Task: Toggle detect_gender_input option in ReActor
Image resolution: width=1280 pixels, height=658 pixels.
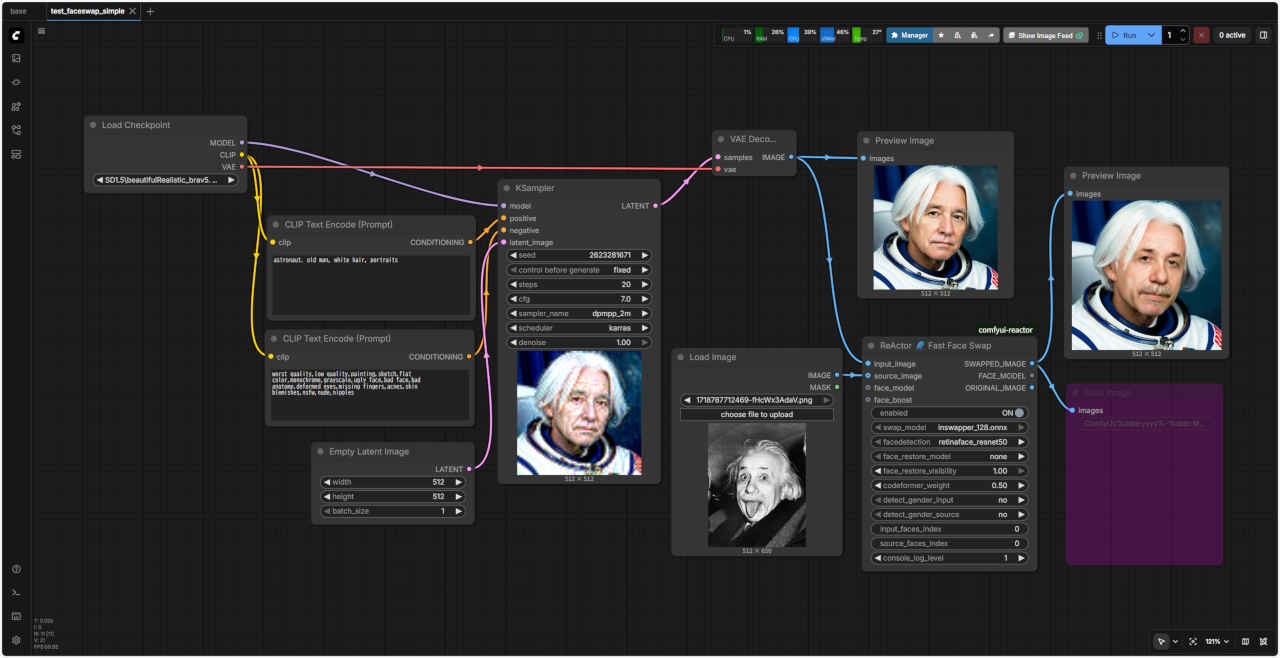Action: (x=949, y=500)
